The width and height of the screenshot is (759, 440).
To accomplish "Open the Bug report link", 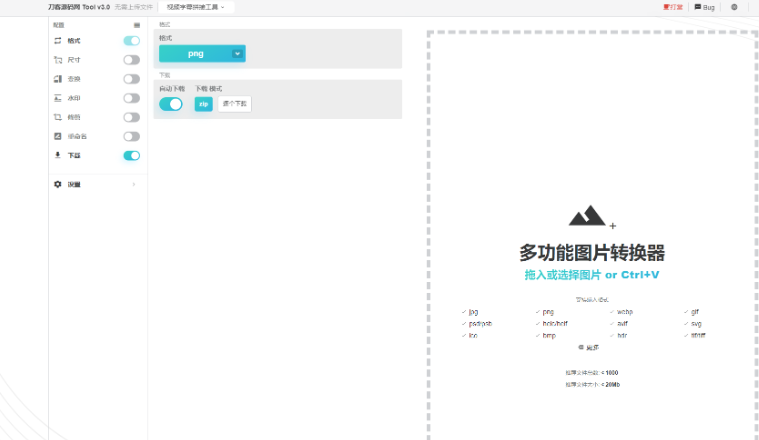I will 705,7.
